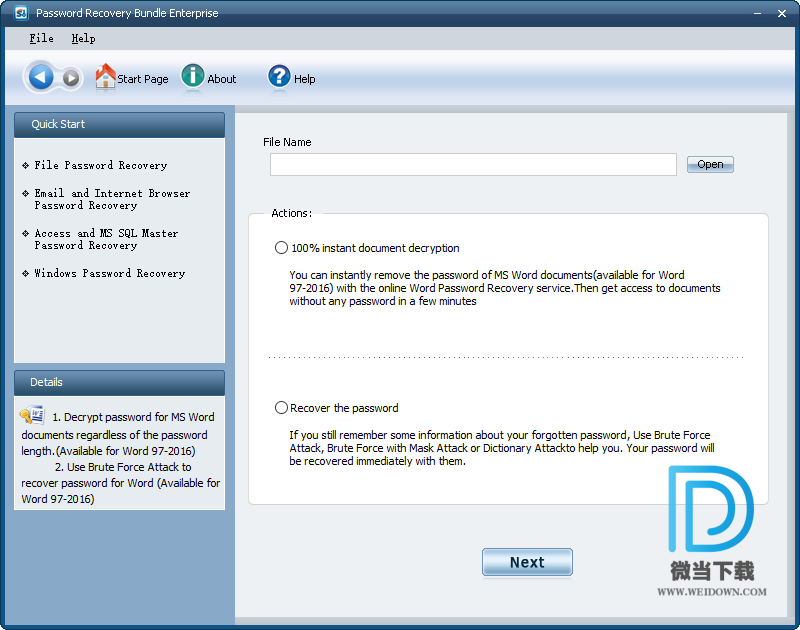Click the app icon in title bar
800x630 pixels.
pos(21,13)
